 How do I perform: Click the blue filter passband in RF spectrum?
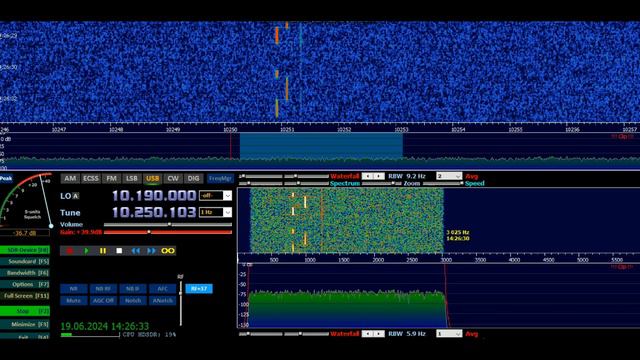click(321, 146)
